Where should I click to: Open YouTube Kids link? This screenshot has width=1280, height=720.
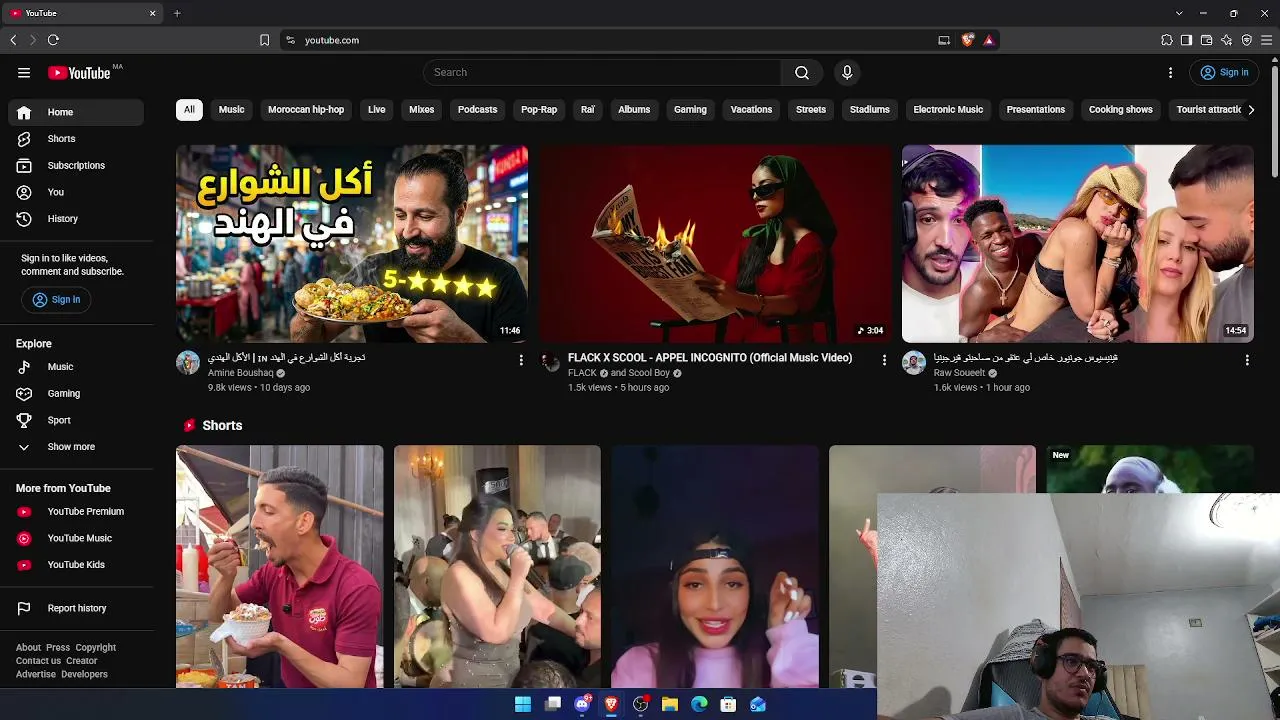pos(76,565)
